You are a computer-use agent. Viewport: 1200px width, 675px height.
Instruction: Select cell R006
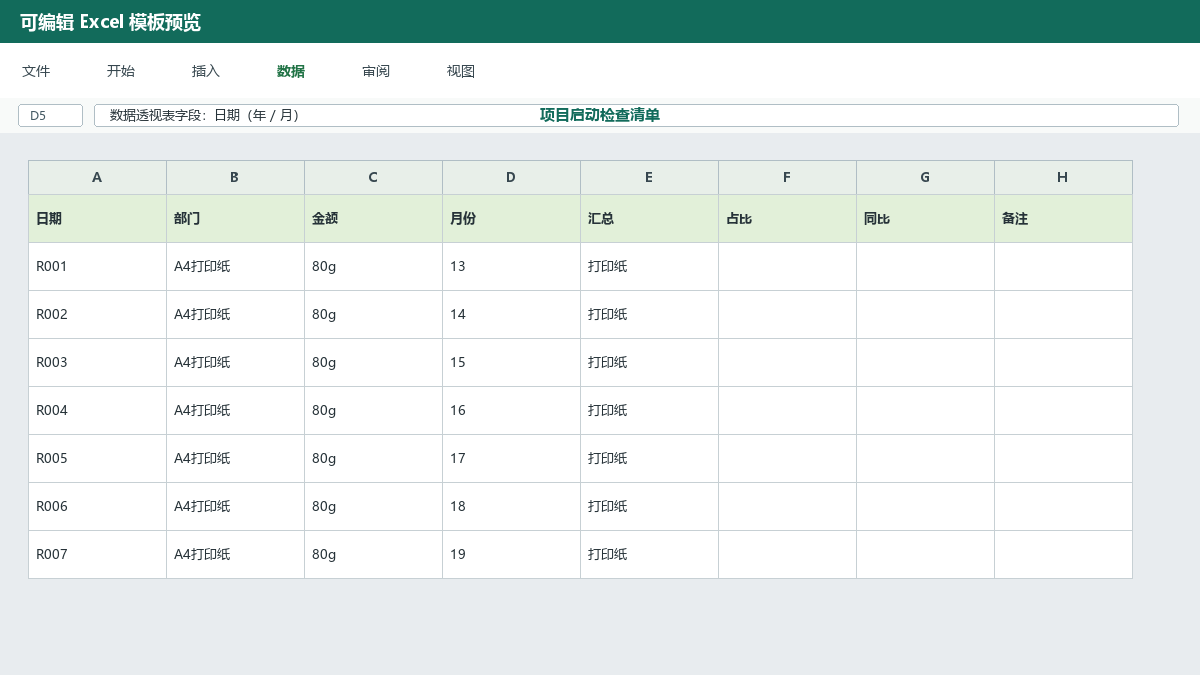pyautogui.click(x=97, y=506)
